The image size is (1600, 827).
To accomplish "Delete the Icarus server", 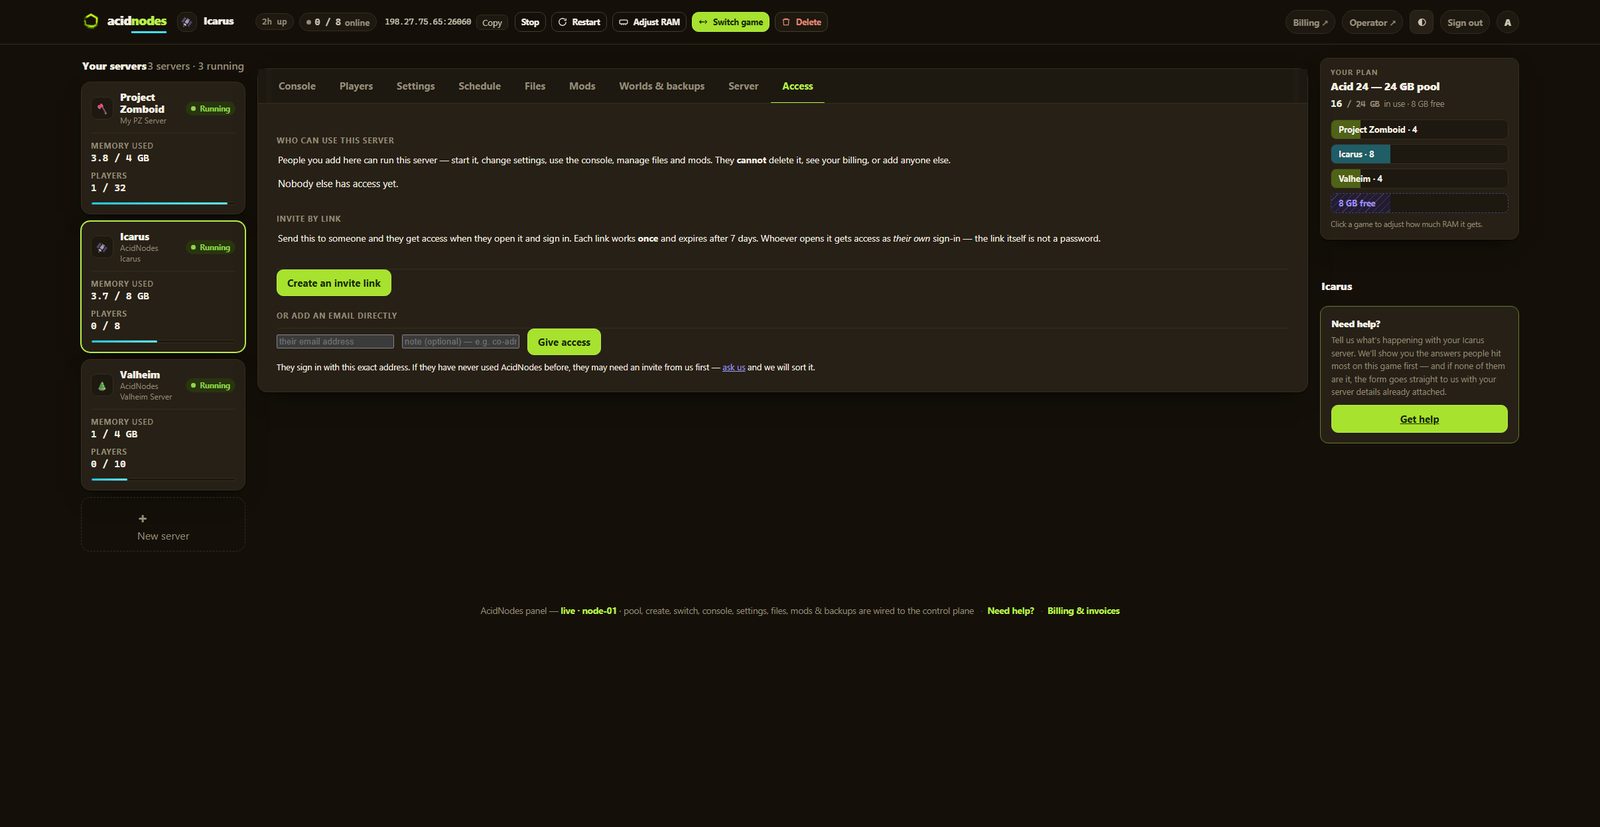I will (x=801, y=22).
